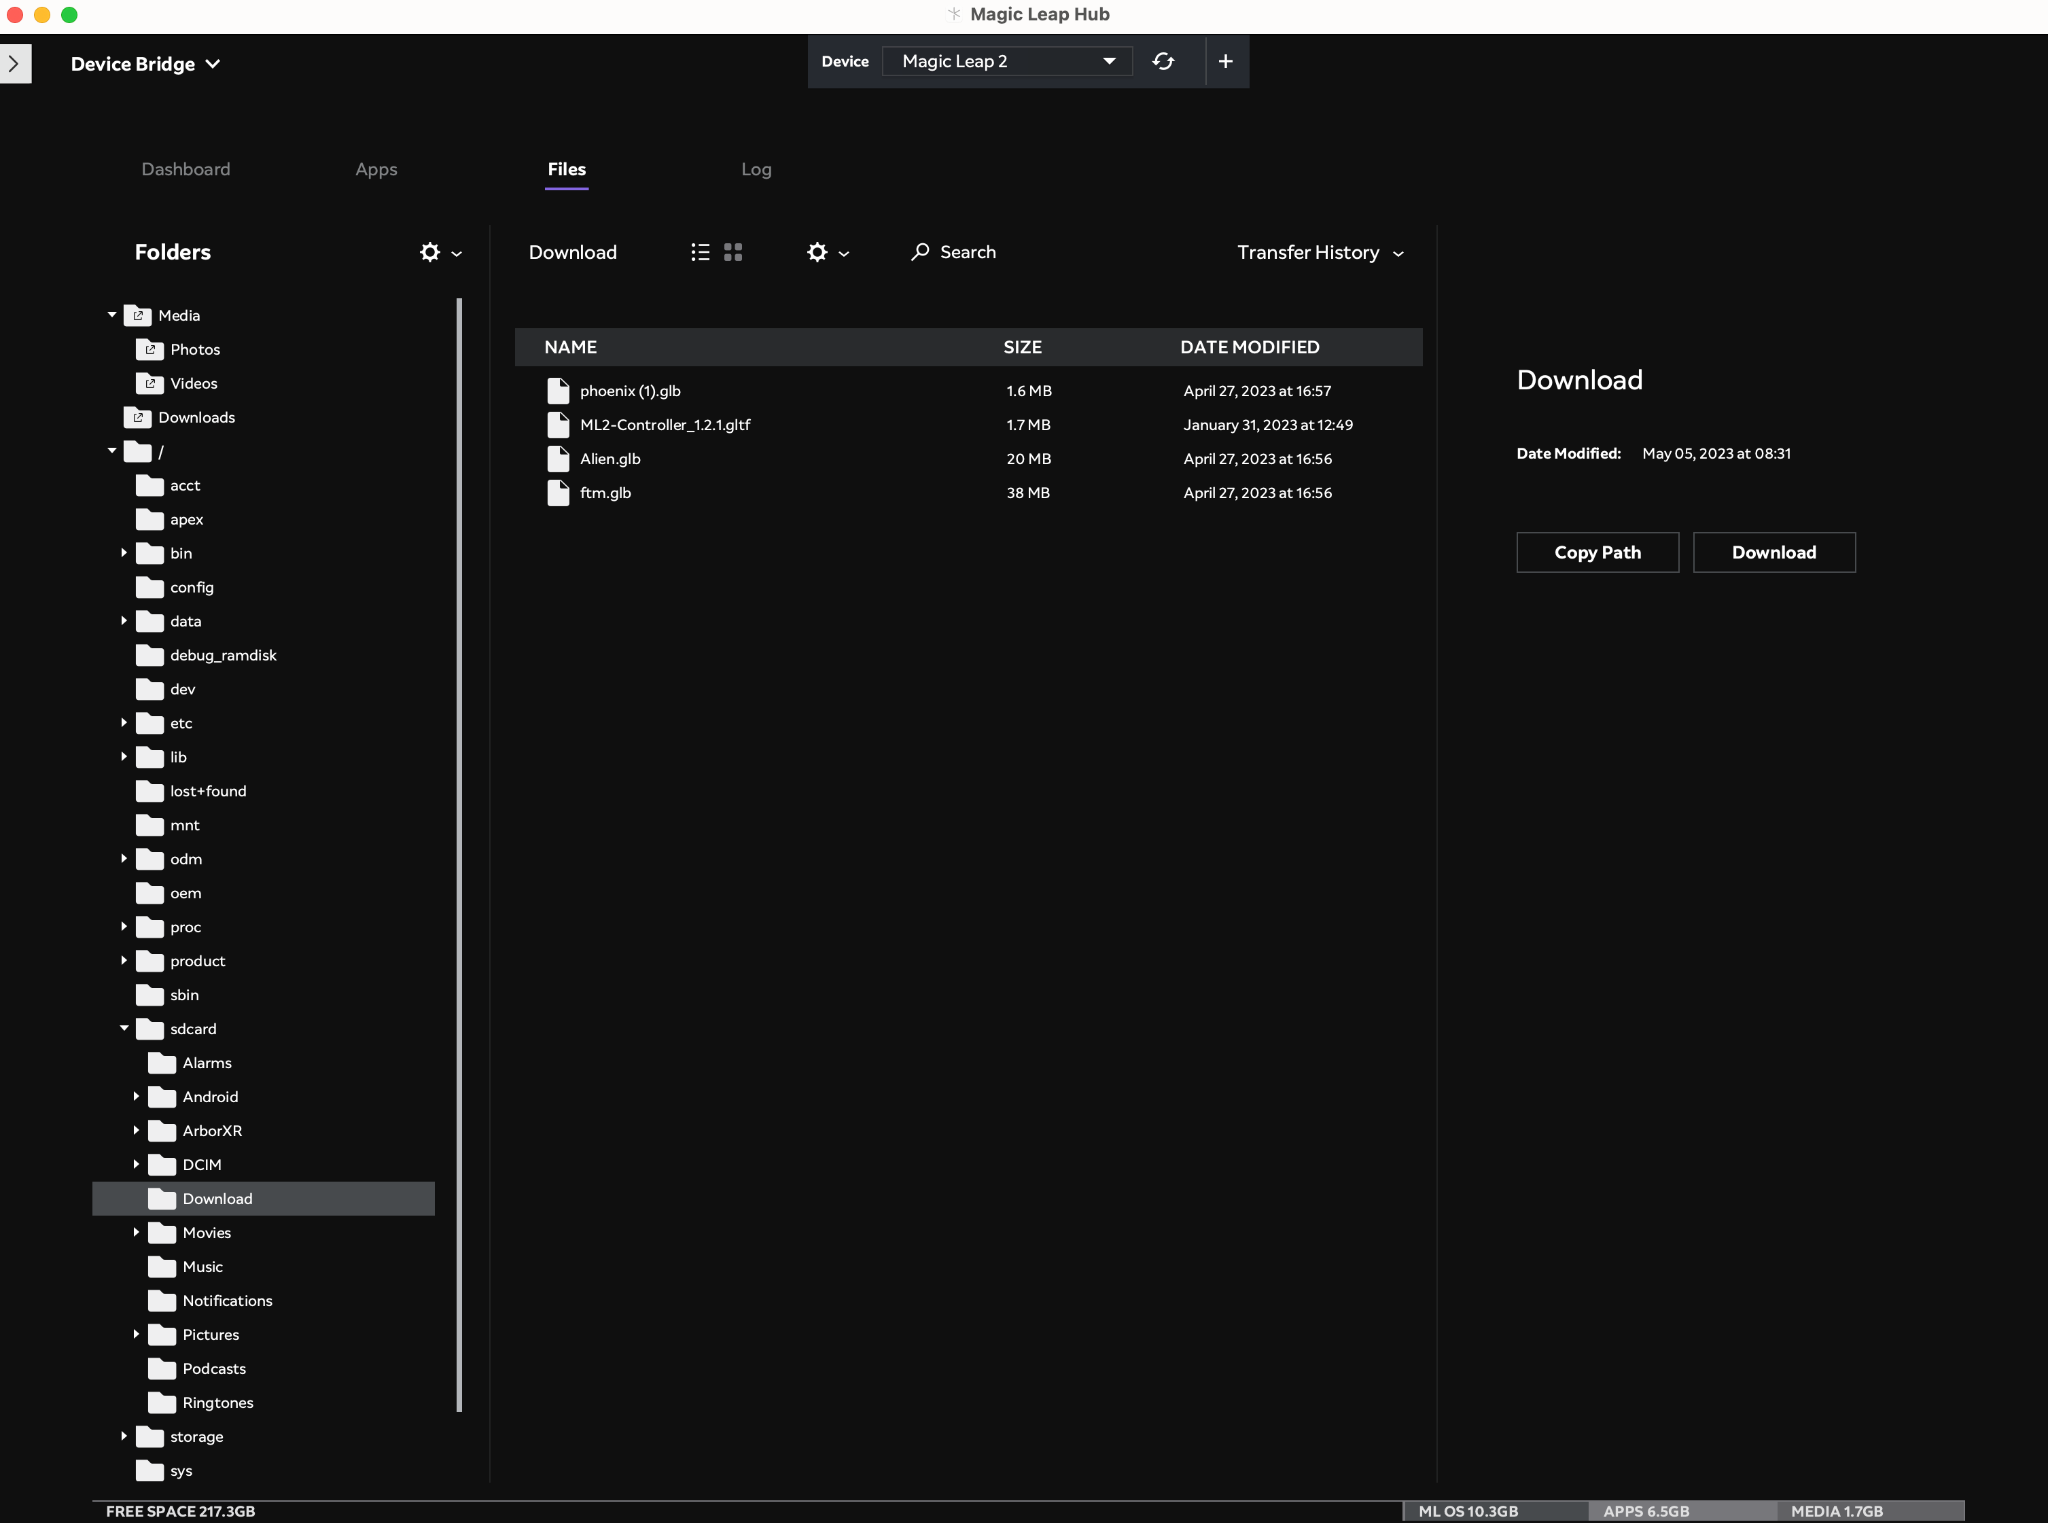The image size is (2048, 1523).
Task: Select the ftm.glb file icon
Action: click(558, 493)
